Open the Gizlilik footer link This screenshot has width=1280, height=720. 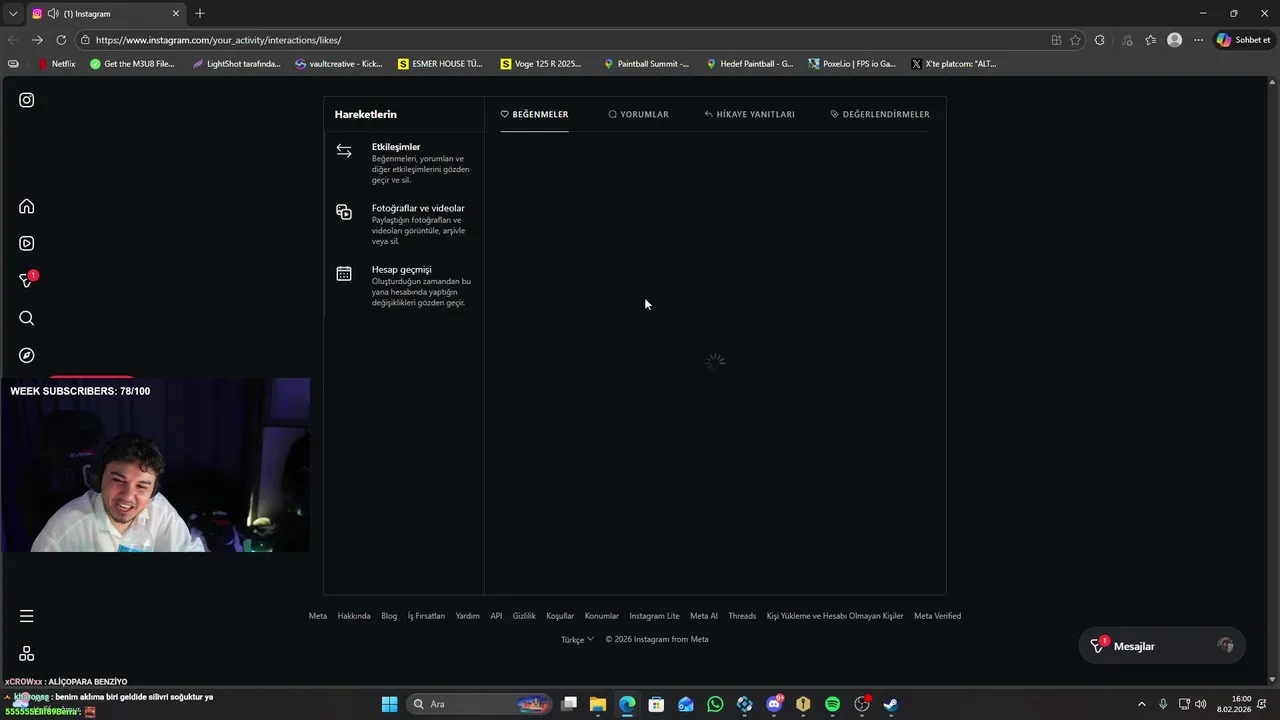(x=524, y=616)
